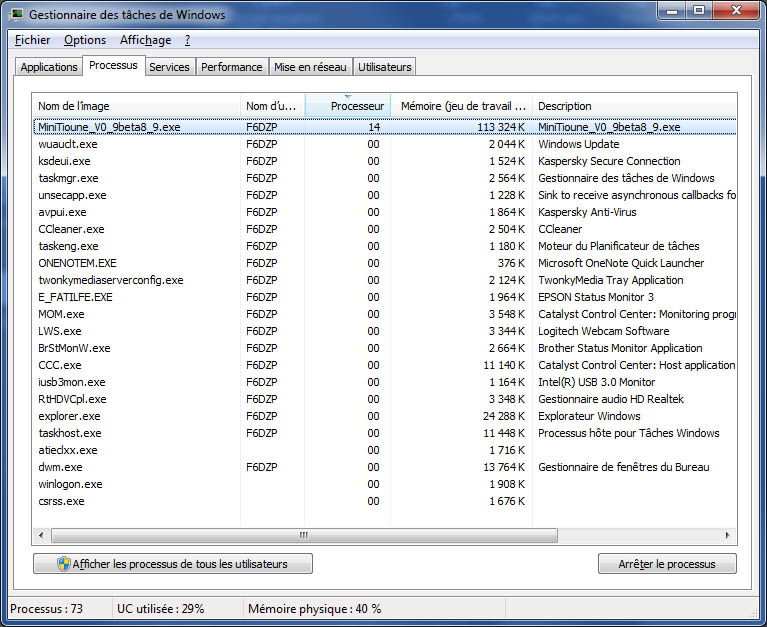Open the Fichier menu

[32, 40]
